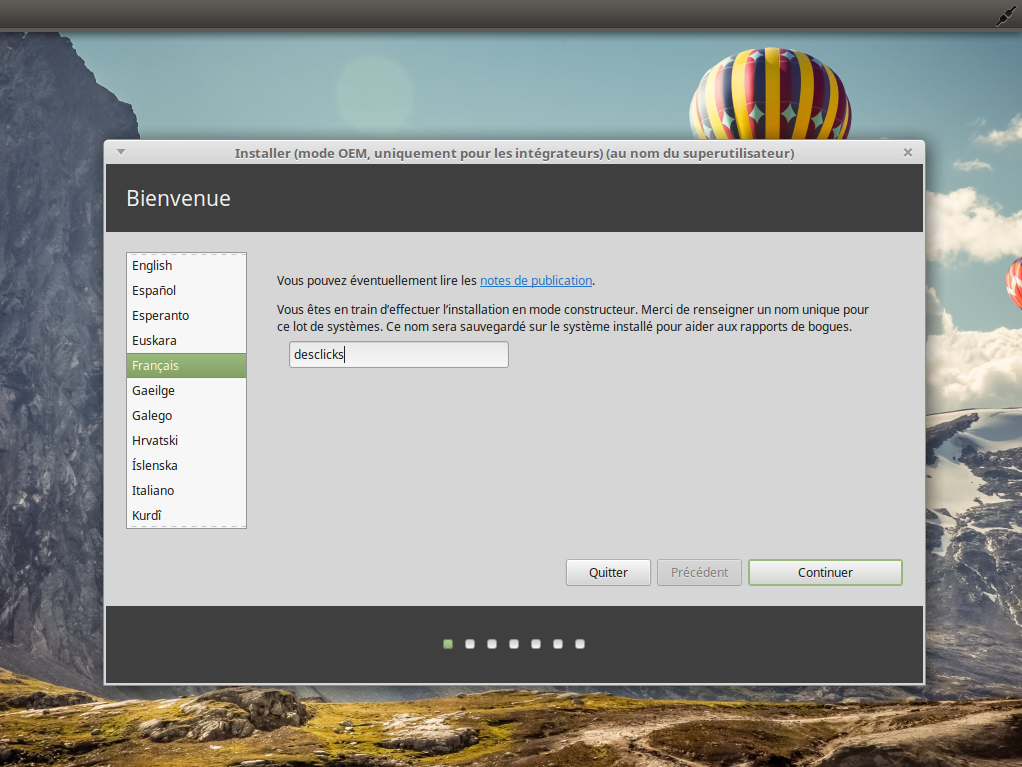Click the batch name field containing "desclicks"
The image size is (1022, 767).
click(398, 355)
